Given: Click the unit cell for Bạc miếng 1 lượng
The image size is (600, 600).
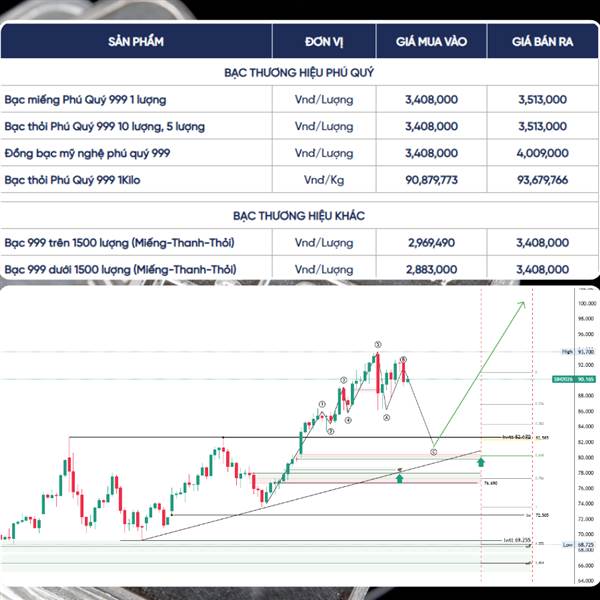Looking at the screenshot, I should tap(324, 99).
